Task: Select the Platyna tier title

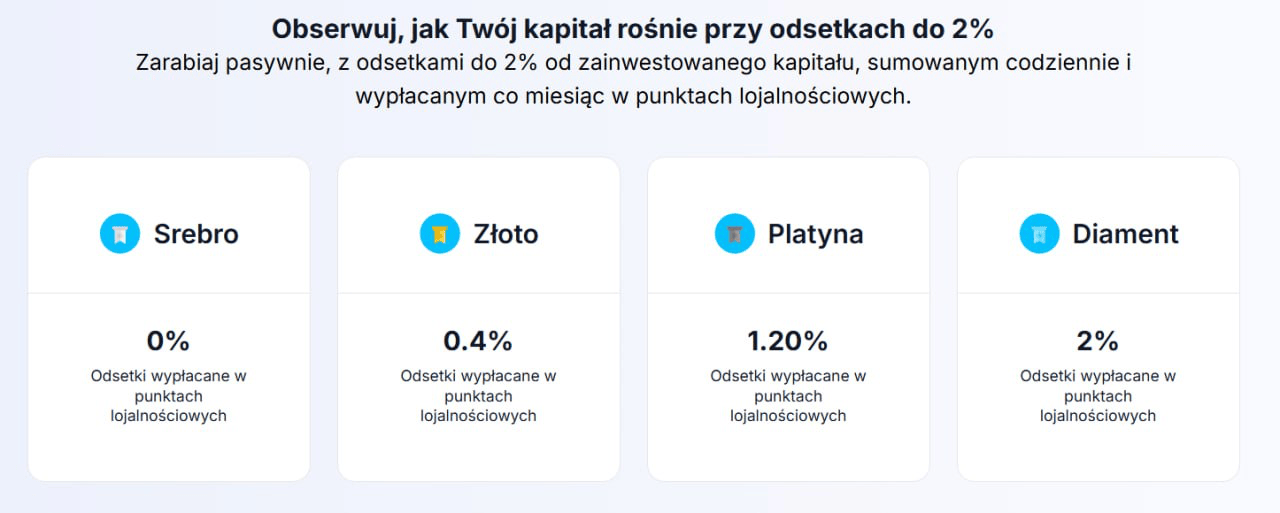Action: click(x=816, y=234)
